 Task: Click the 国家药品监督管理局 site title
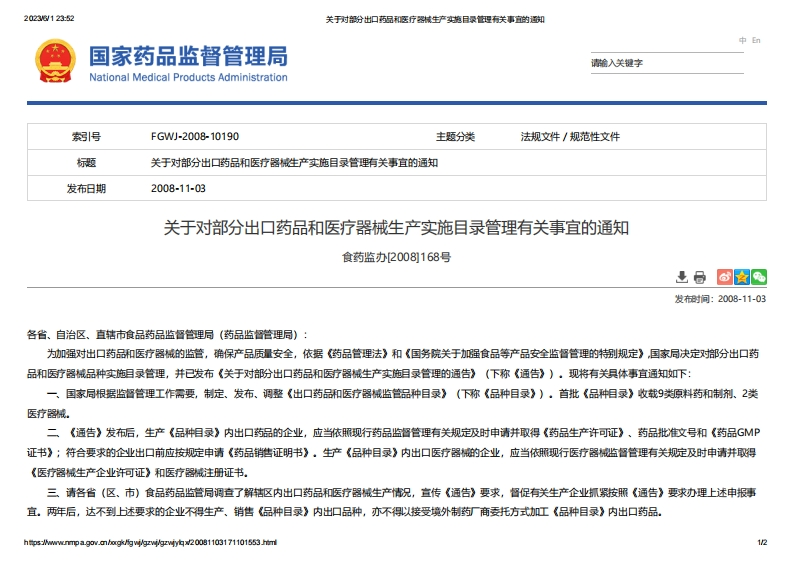point(188,55)
